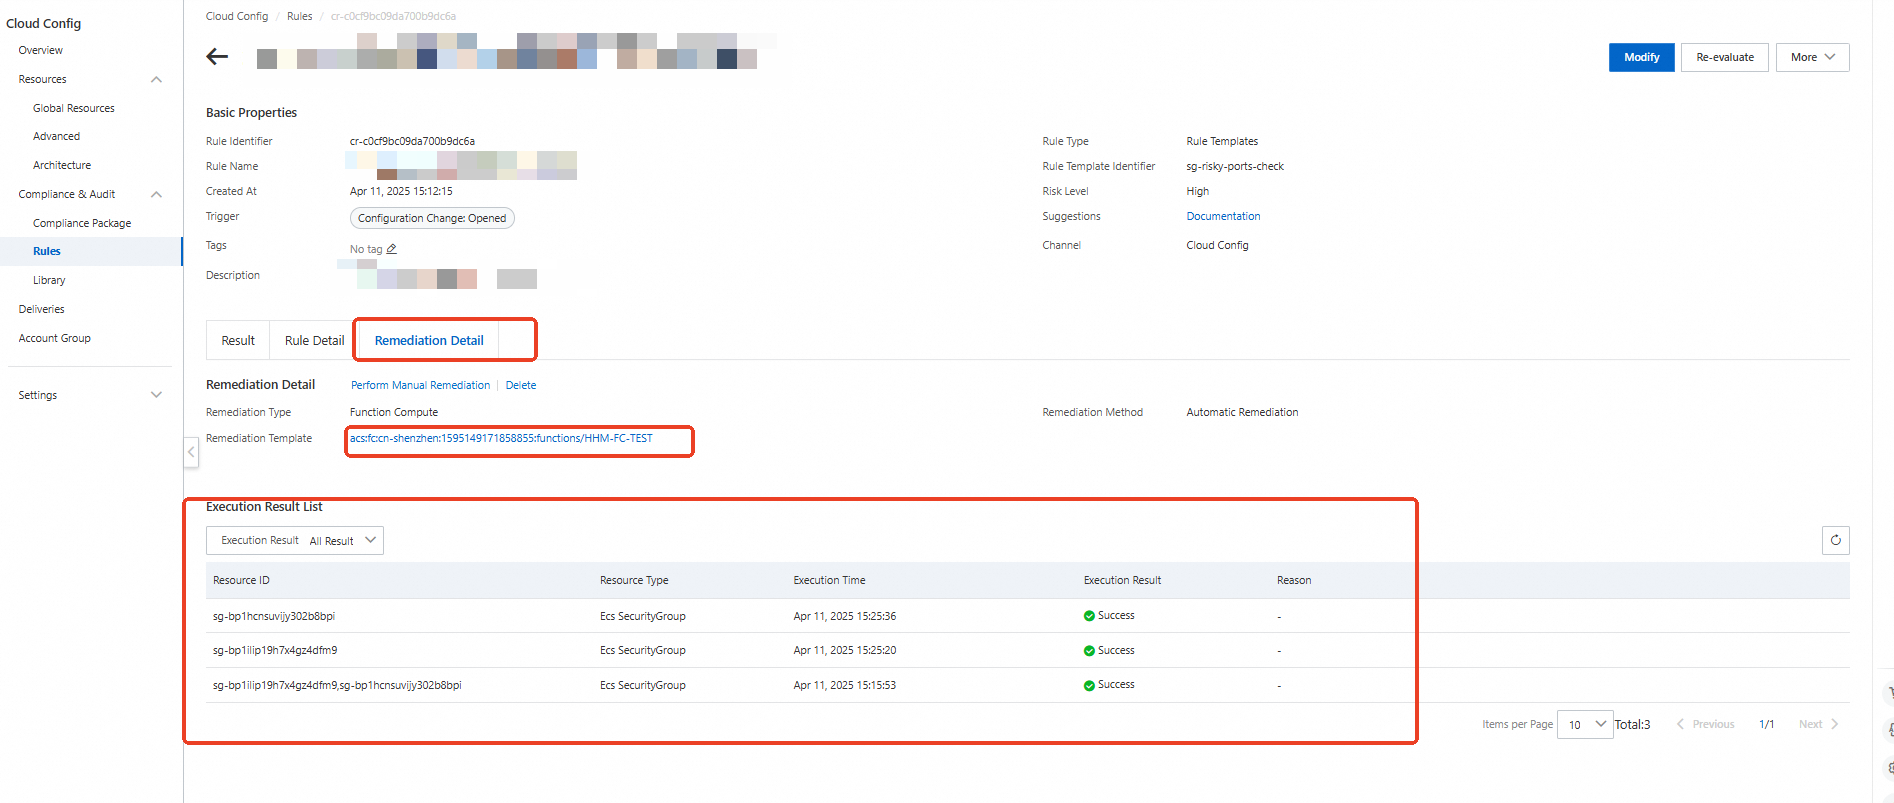Select the Remediation Detail tab
The height and width of the screenshot is (803, 1894).
(429, 340)
